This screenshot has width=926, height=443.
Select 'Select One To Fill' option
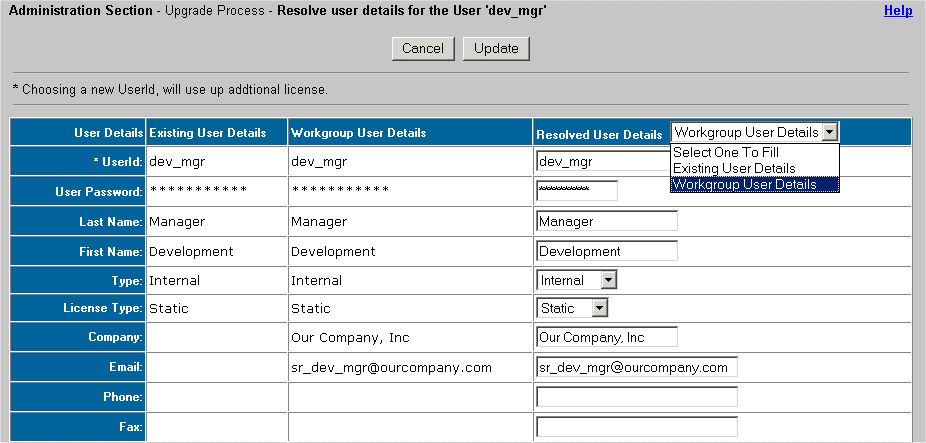coord(726,152)
